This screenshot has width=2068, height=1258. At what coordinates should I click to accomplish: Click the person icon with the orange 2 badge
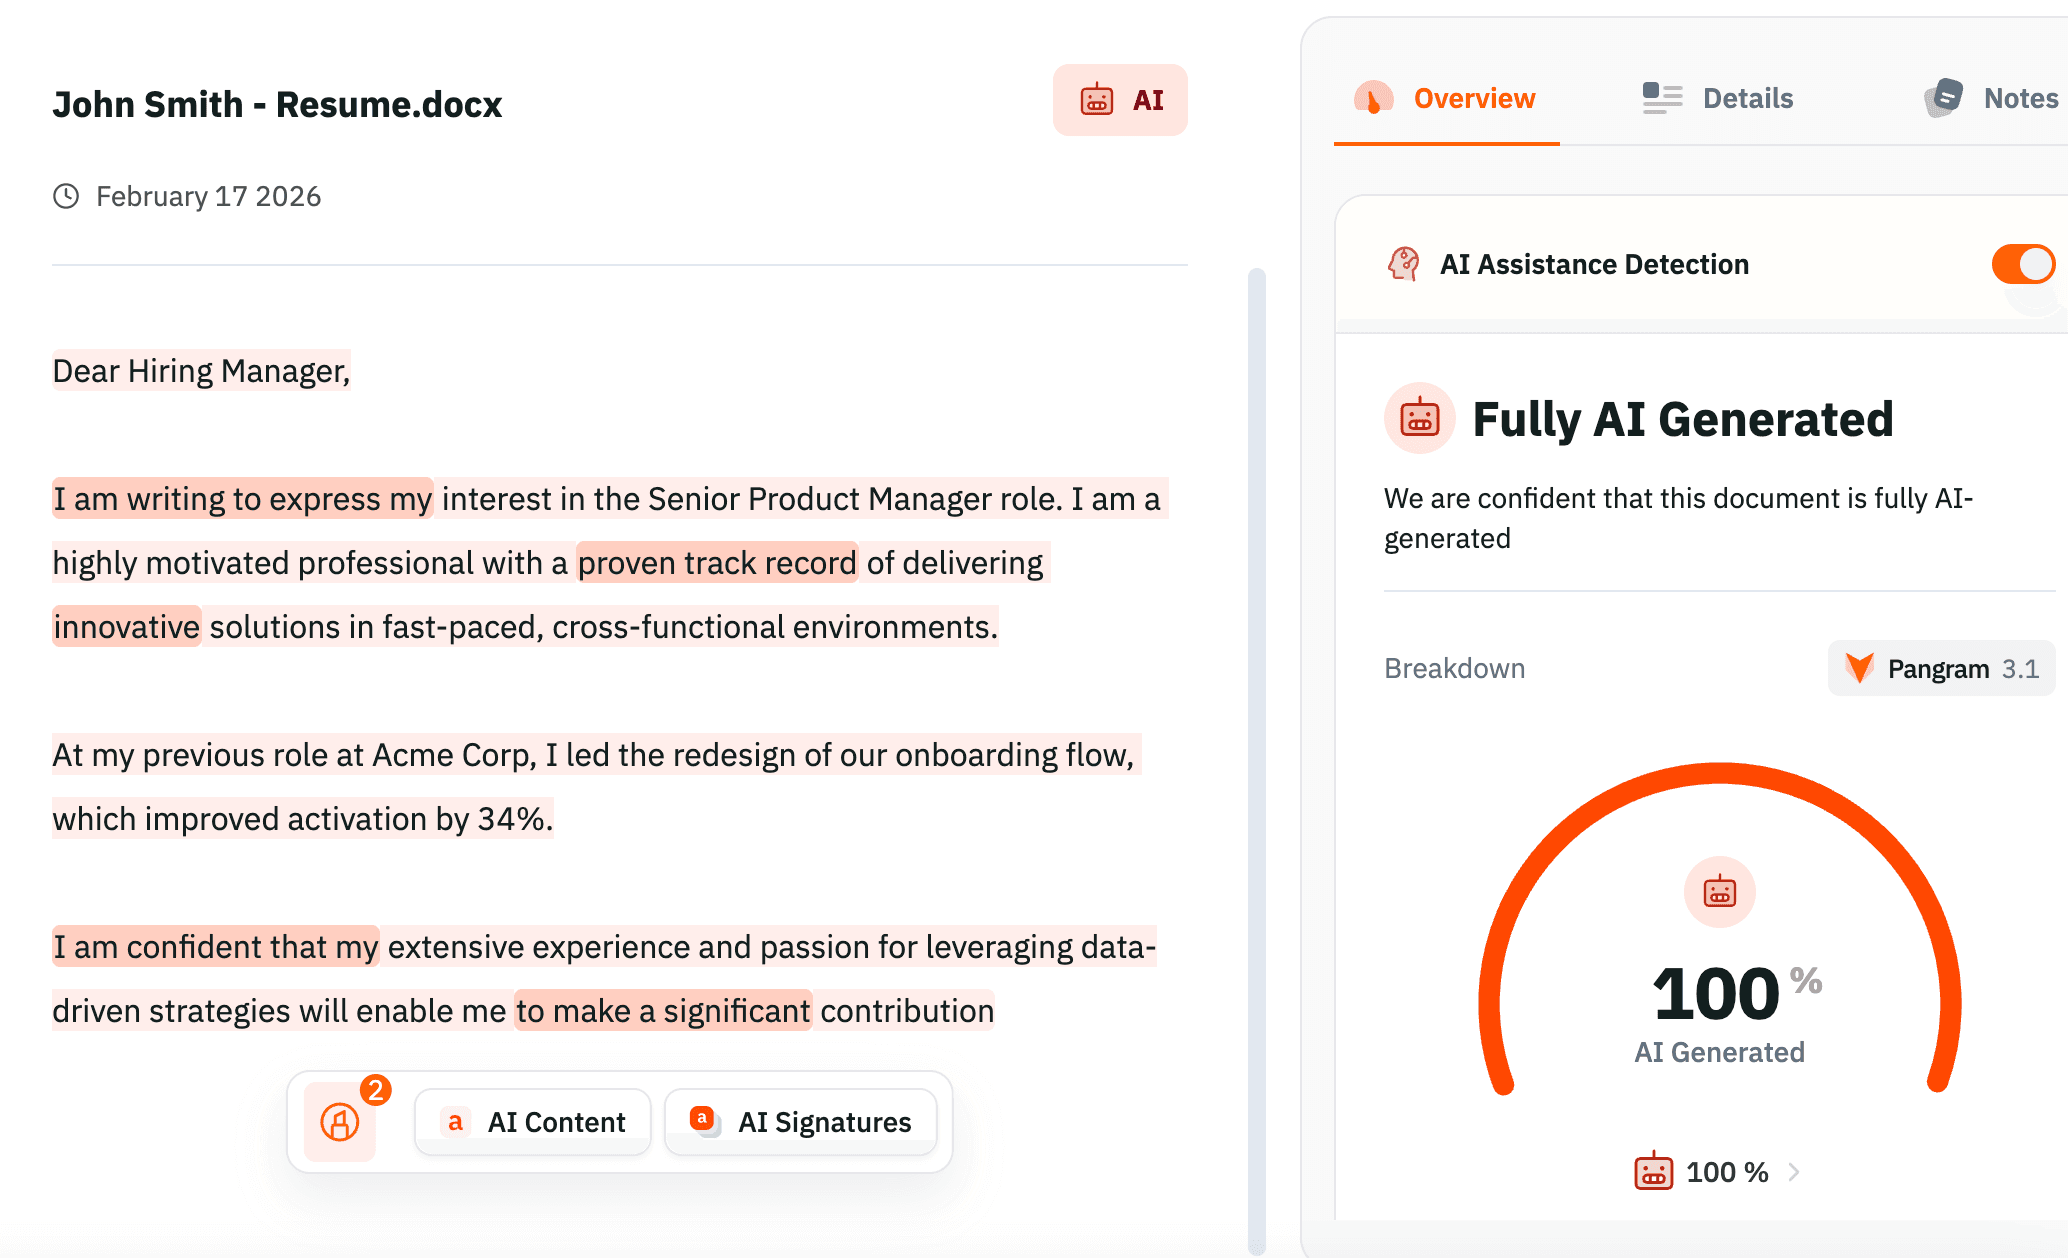[340, 1122]
